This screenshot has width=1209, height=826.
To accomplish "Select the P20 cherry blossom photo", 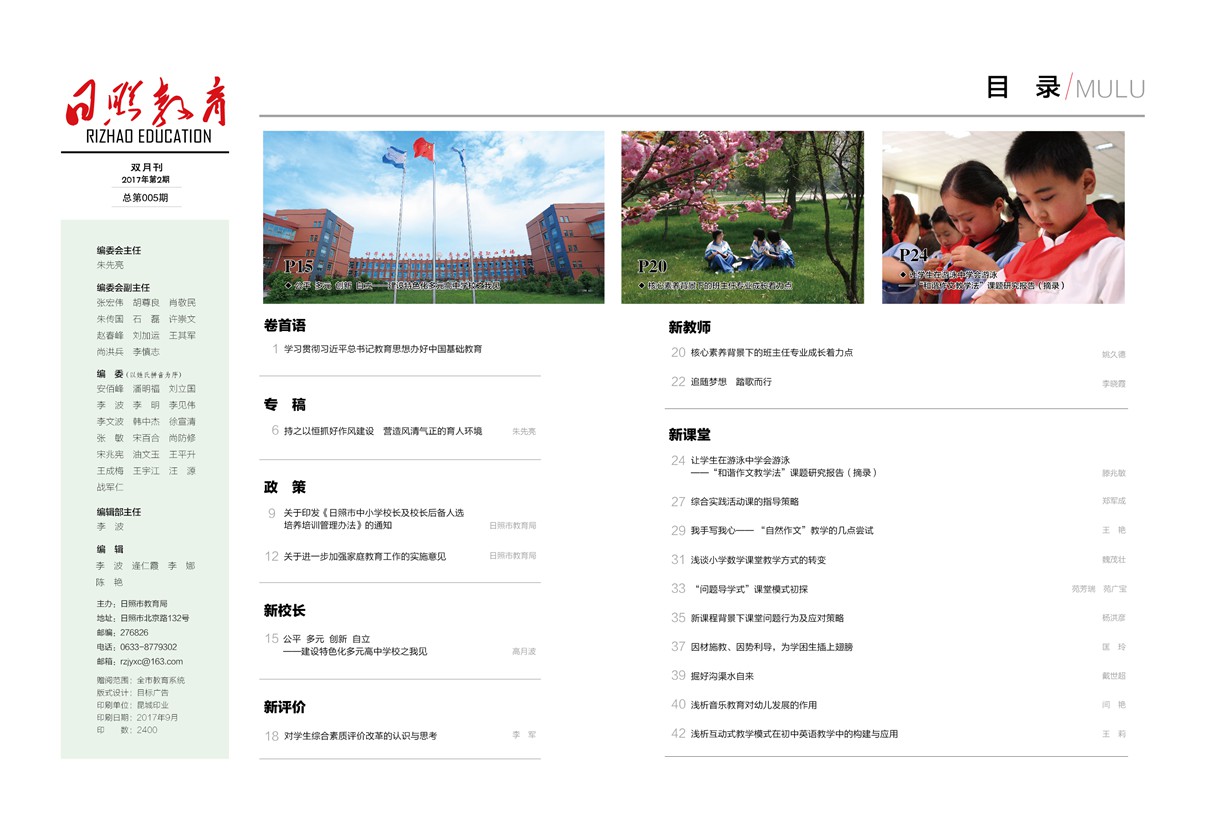I will (743, 217).
